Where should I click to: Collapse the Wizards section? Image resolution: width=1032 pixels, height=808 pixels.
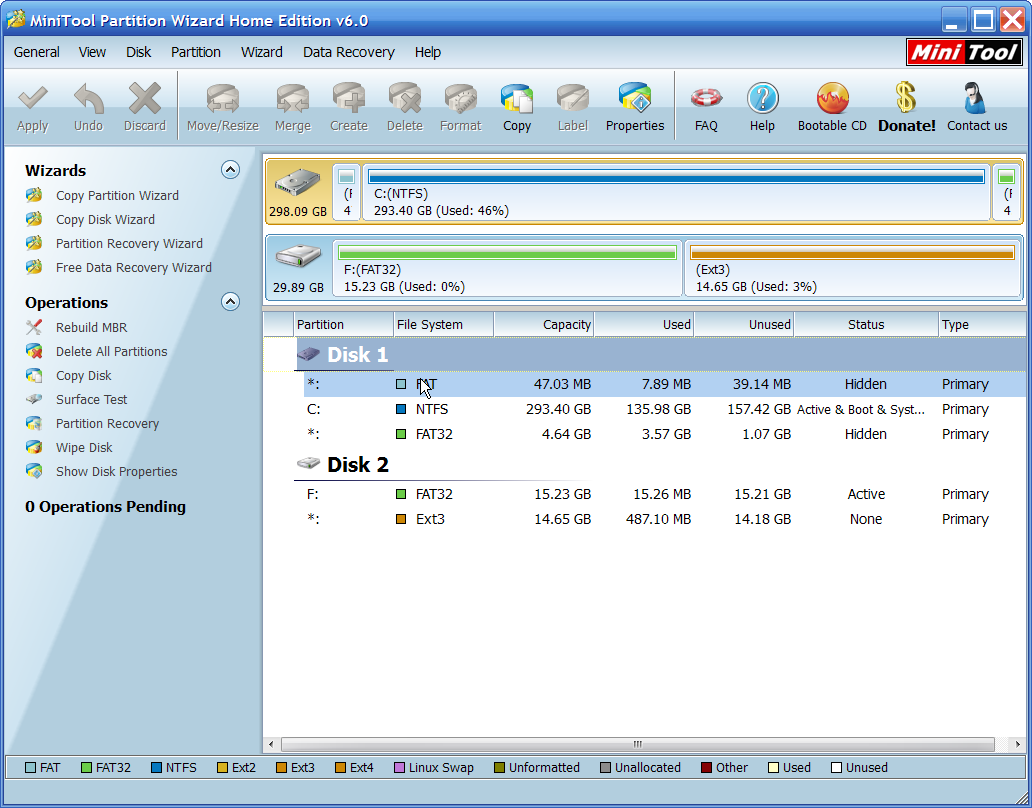click(x=230, y=170)
